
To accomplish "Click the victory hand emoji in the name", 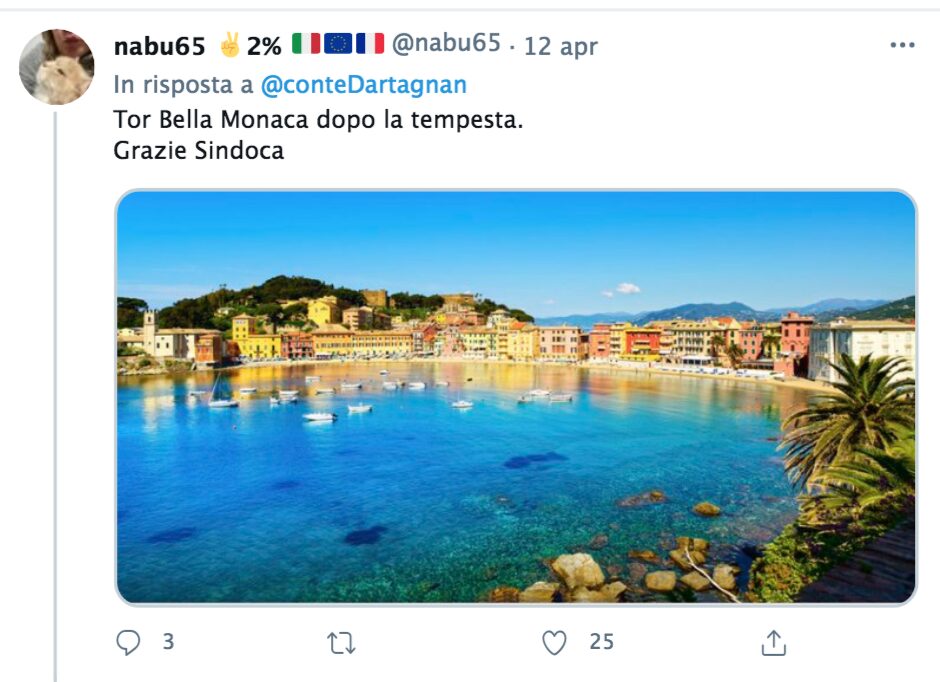I will [230, 45].
